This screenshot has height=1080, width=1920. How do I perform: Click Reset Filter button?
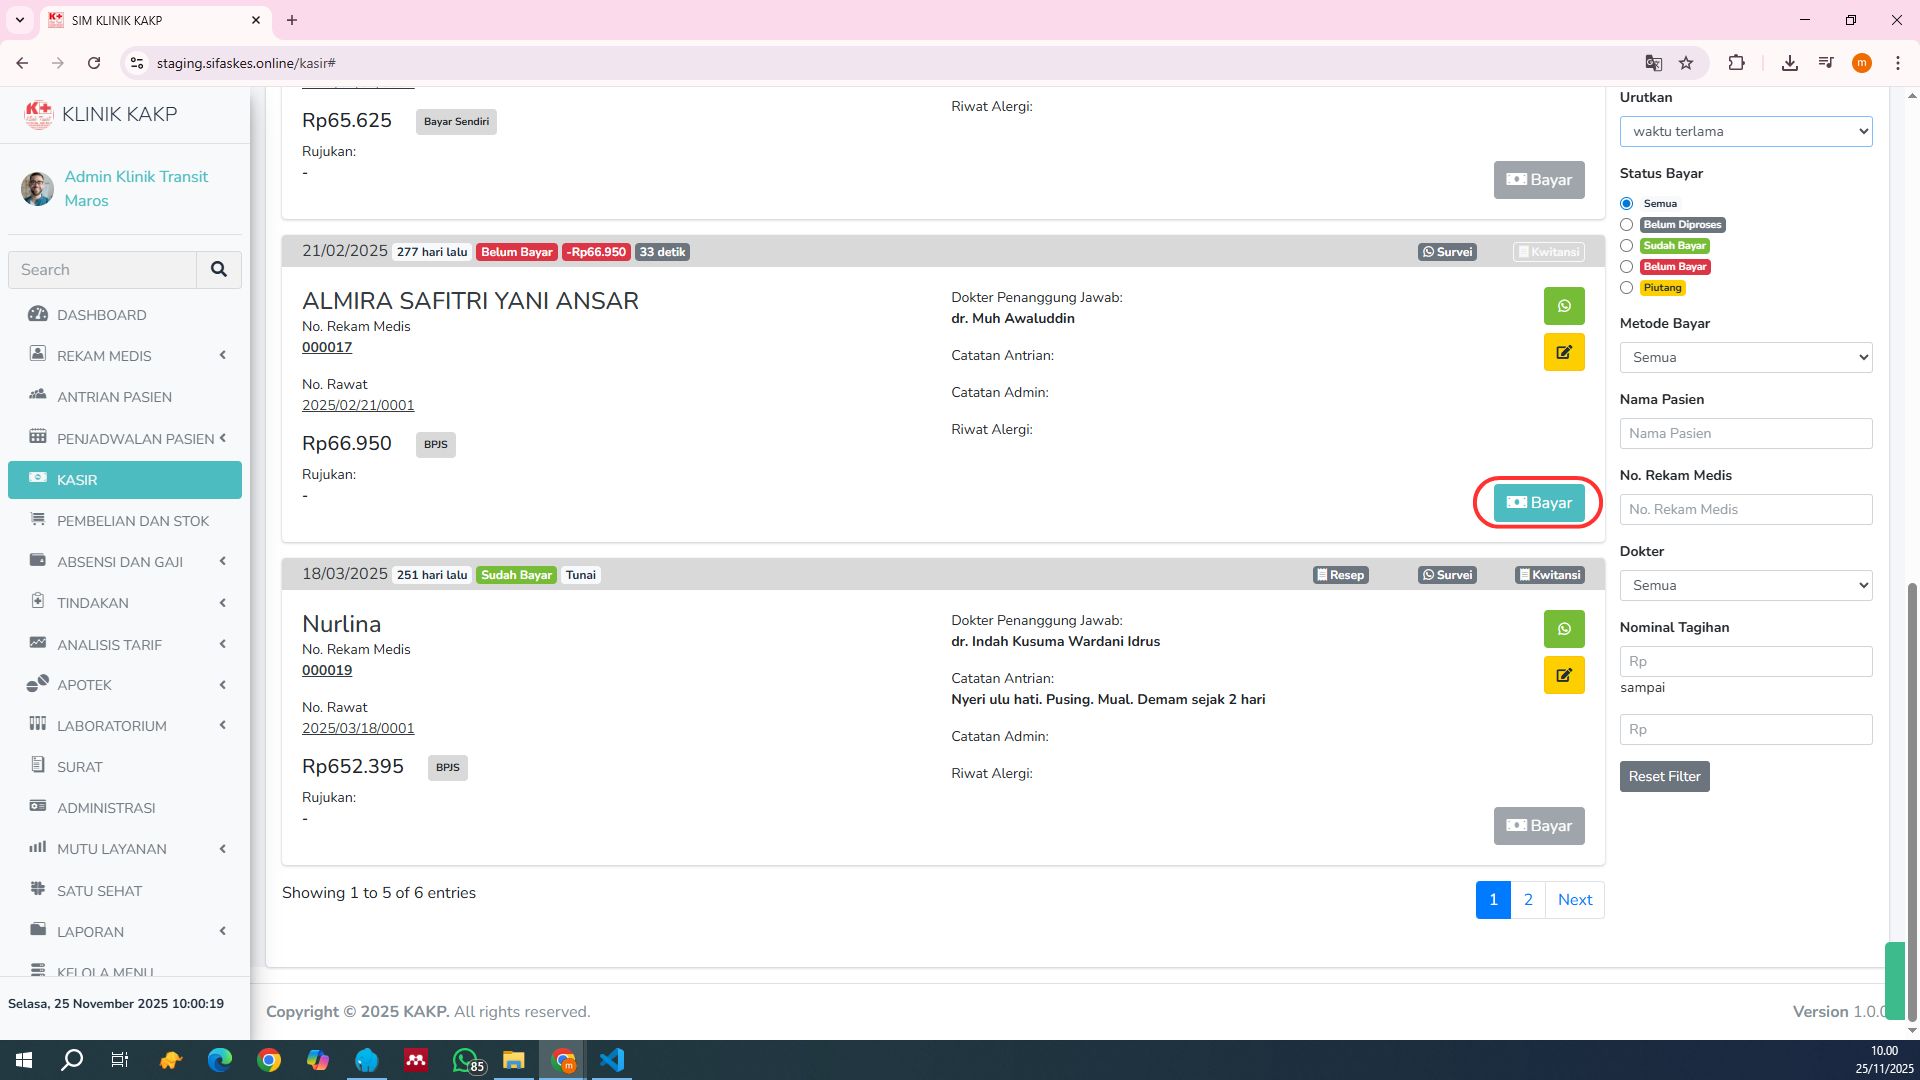[x=1664, y=776]
